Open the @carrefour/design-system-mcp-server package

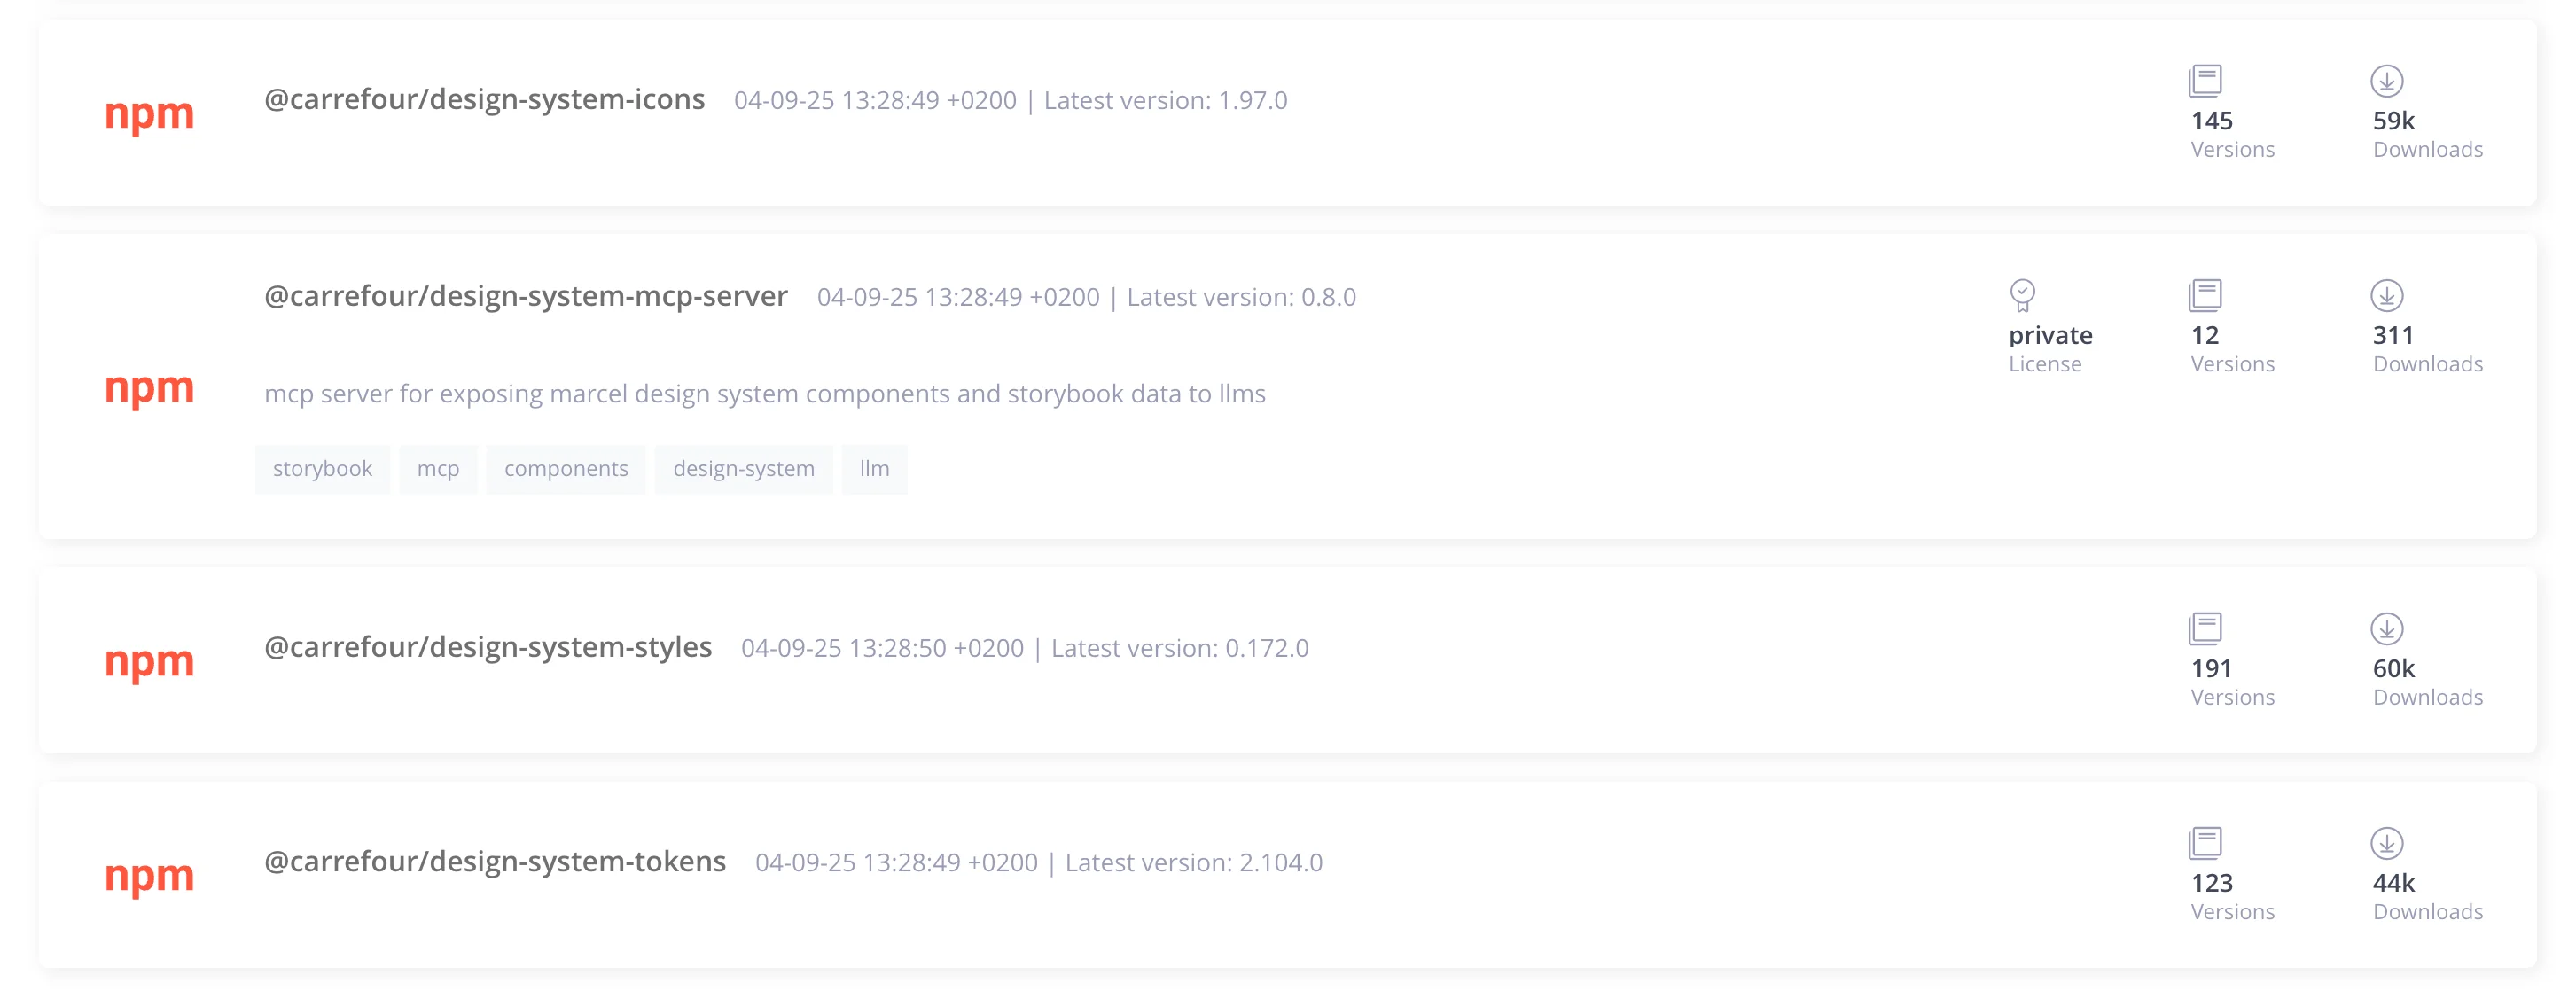click(525, 296)
